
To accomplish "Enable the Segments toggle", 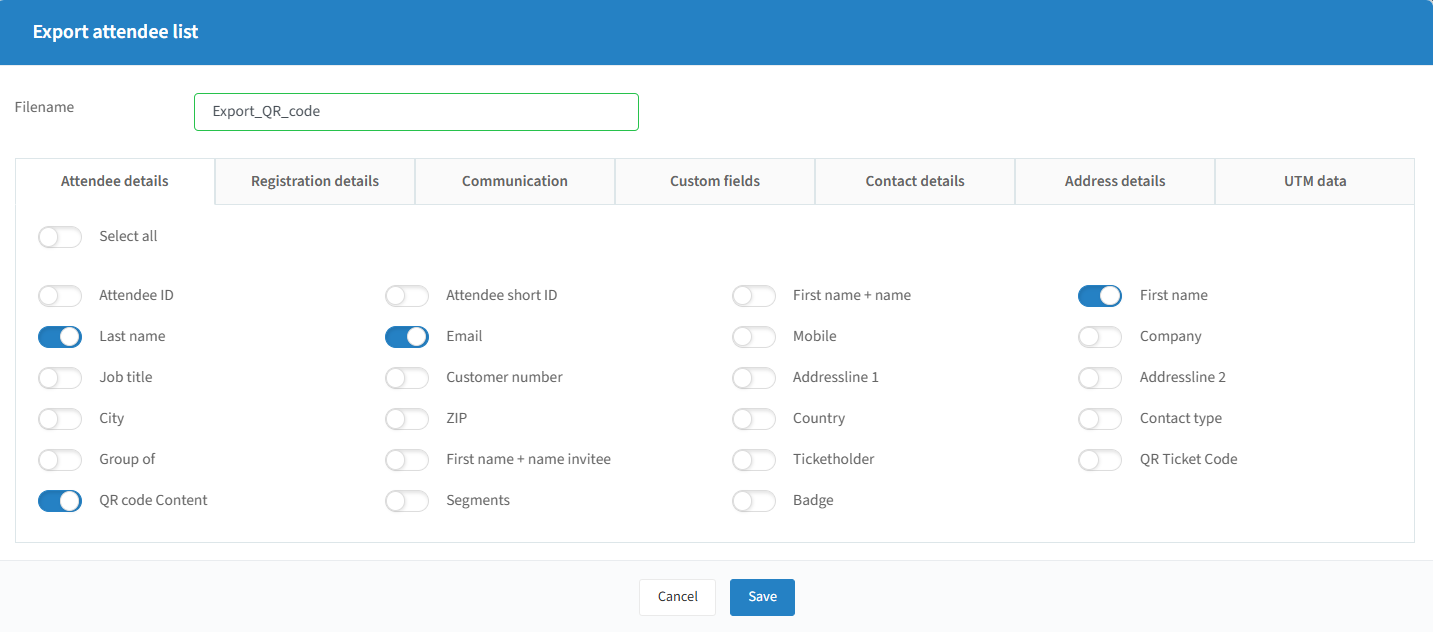I will click(x=407, y=501).
